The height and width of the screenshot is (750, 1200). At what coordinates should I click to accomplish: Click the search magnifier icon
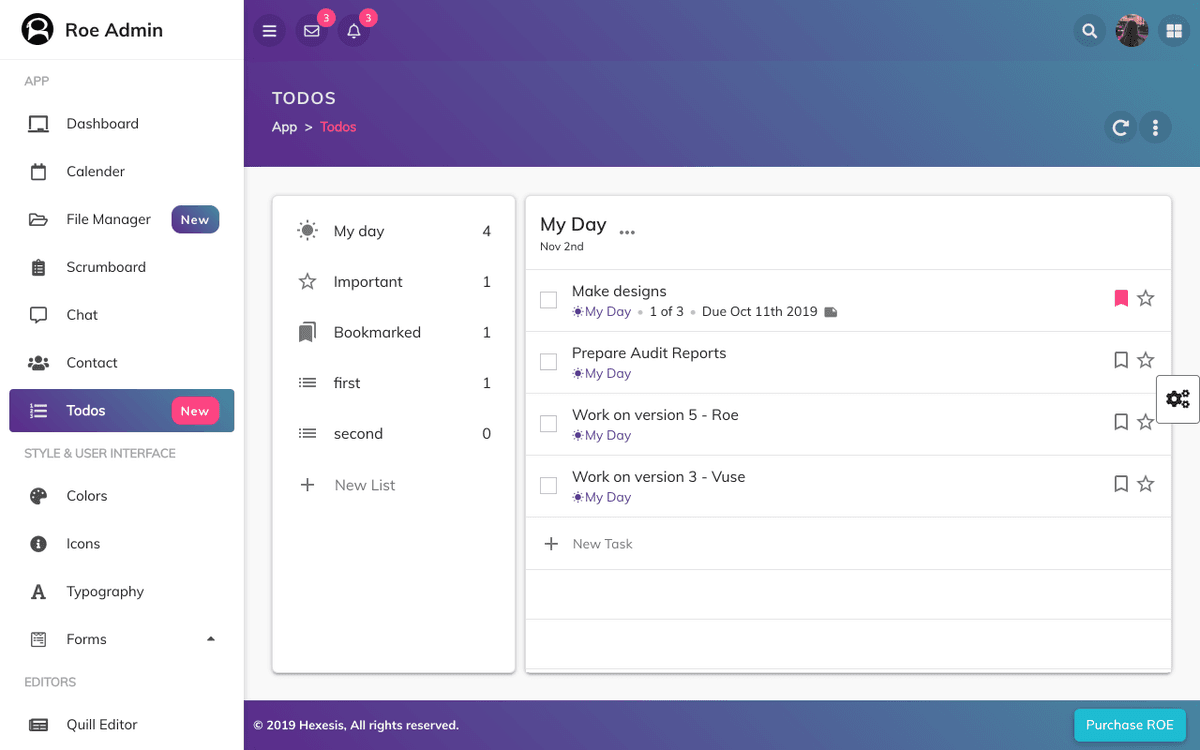tap(1089, 31)
